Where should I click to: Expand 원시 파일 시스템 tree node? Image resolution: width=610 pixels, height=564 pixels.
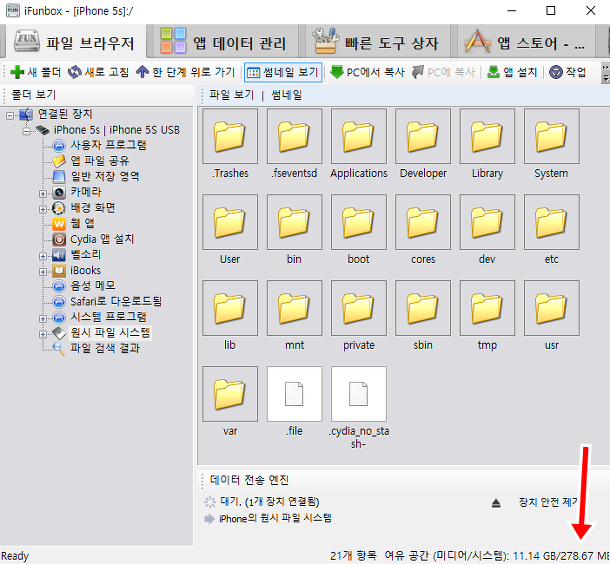point(43,334)
